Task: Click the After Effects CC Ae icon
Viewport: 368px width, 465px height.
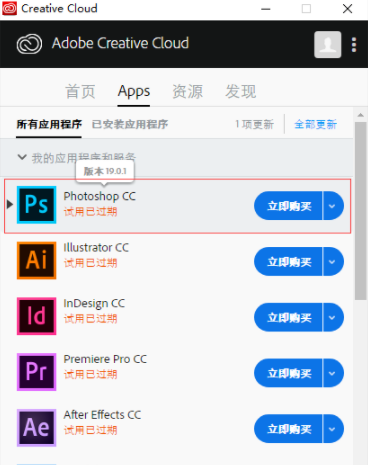Action: (x=36, y=428)
